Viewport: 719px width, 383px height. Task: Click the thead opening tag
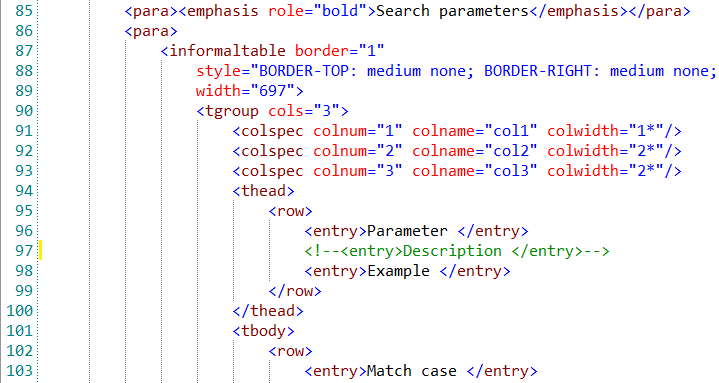[264, 191]
